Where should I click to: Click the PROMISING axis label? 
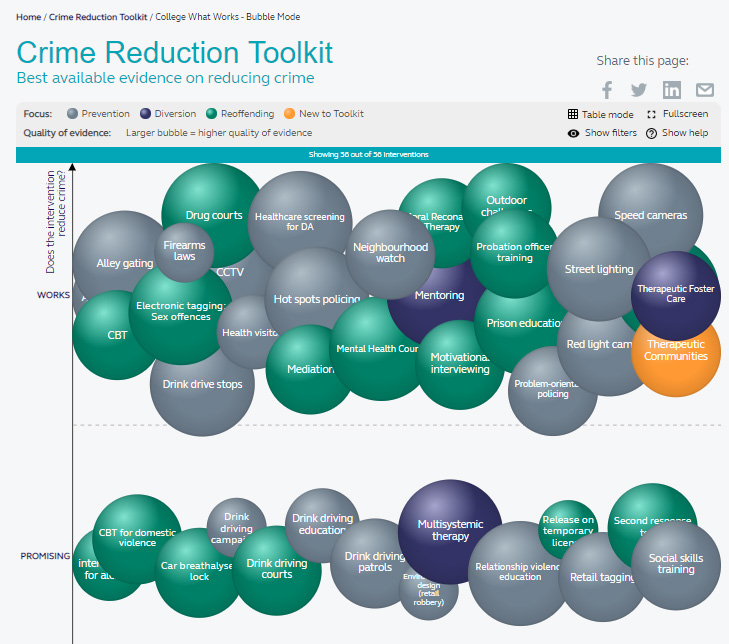(45, 556)
